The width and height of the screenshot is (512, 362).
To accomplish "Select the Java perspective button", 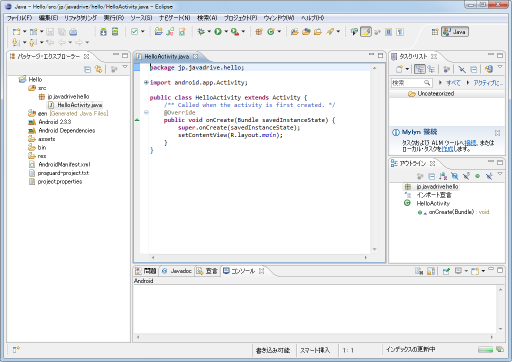I will 455,32.
